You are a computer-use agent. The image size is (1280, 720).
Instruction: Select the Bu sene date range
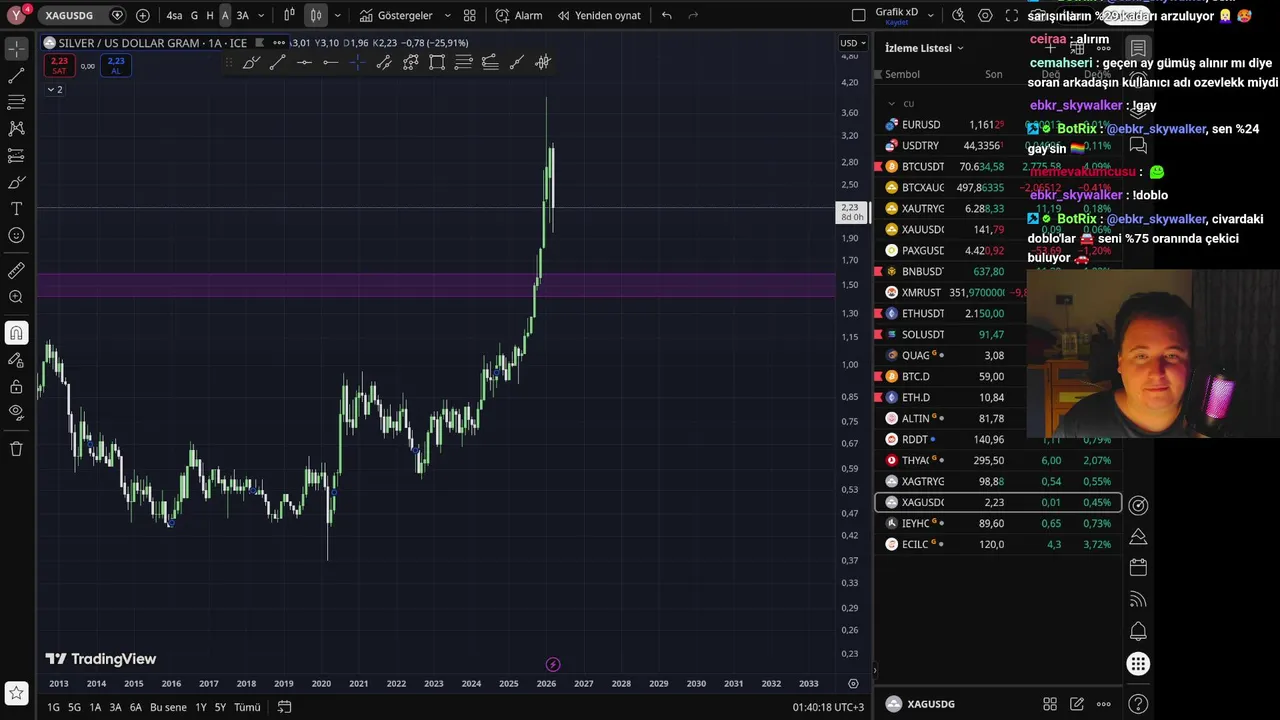point(168,707)
